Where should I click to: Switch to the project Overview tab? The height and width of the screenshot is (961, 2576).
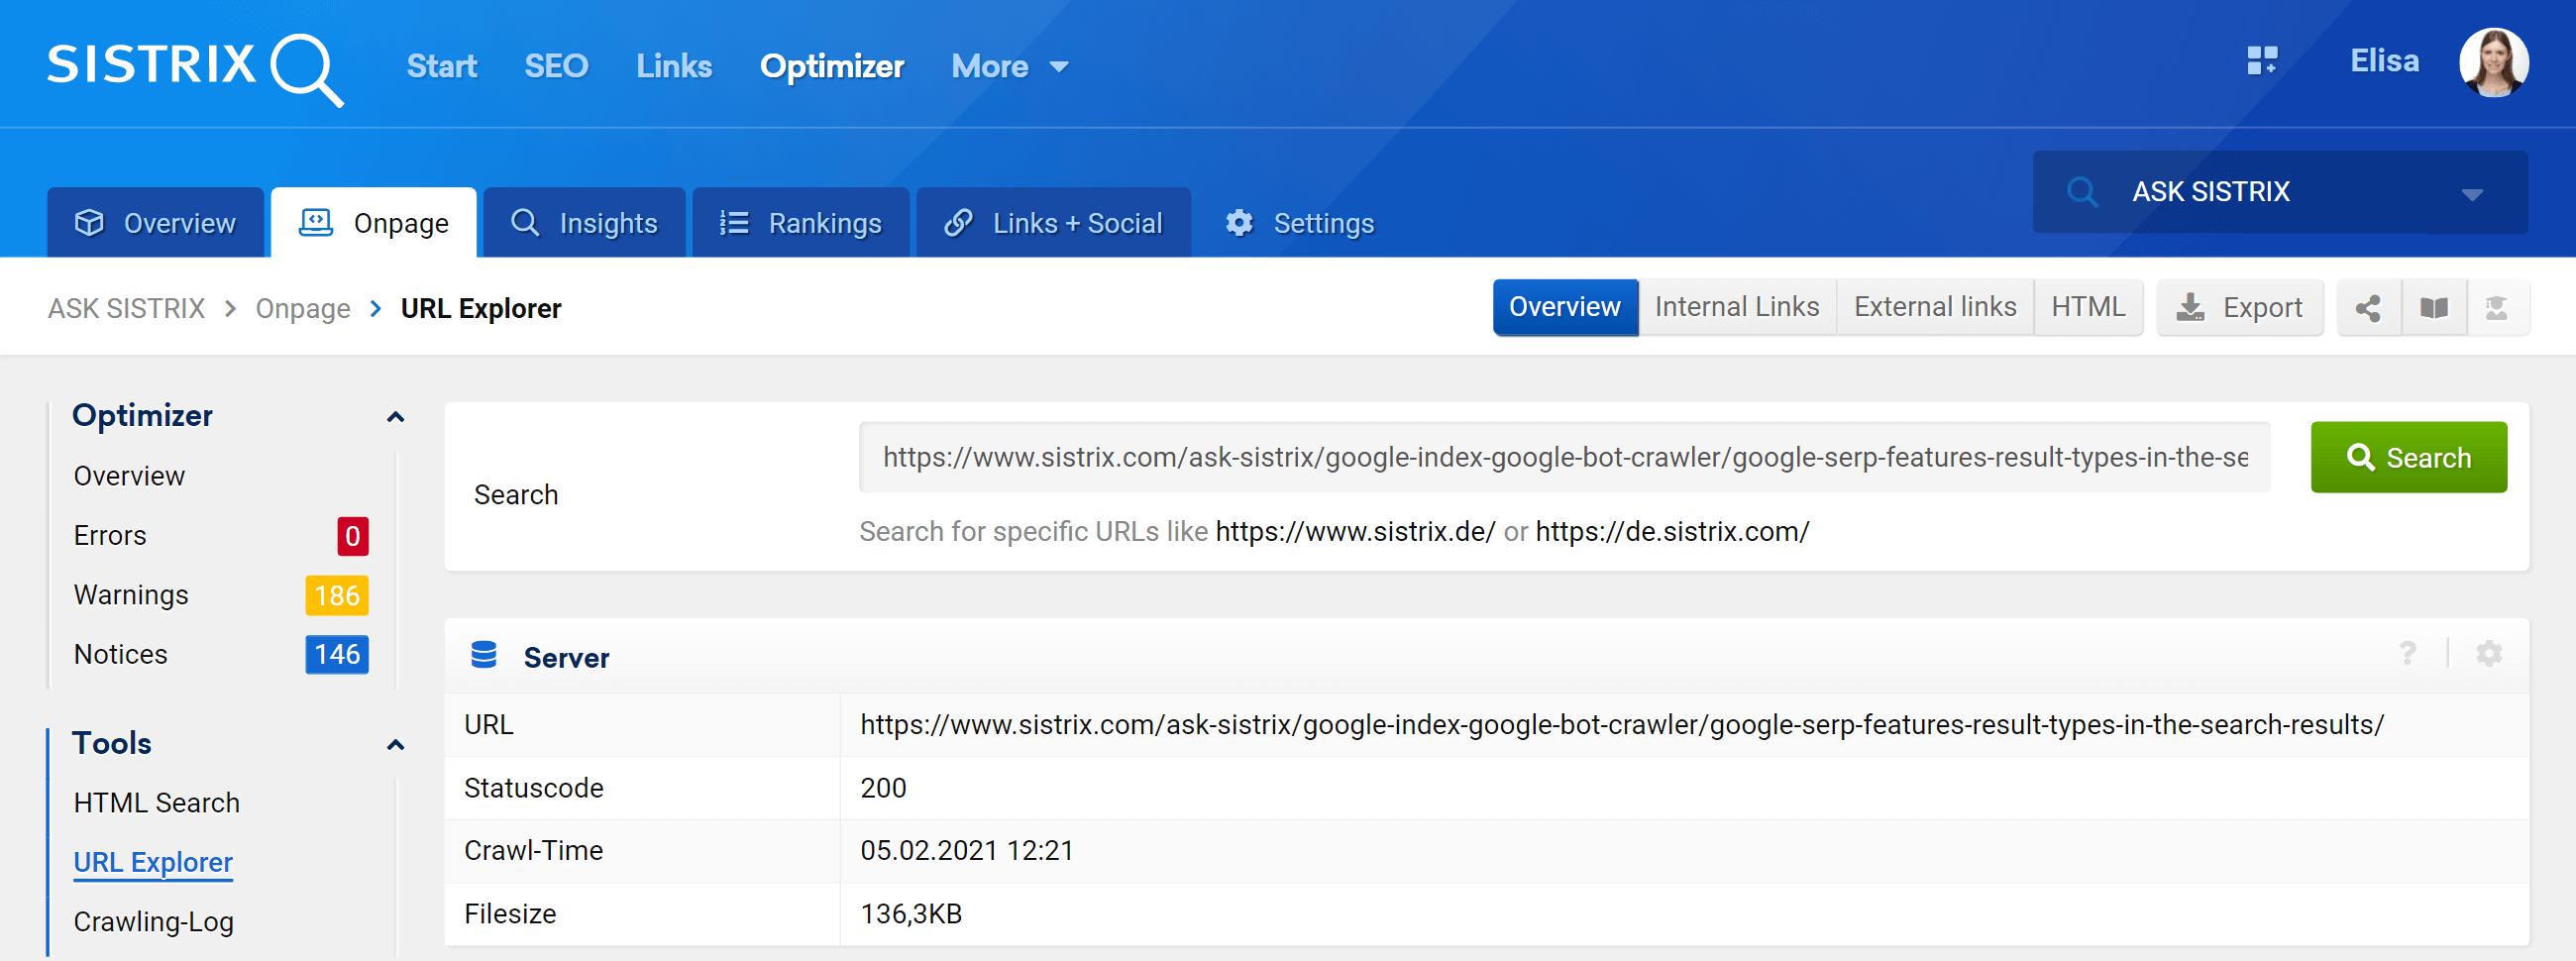click(155, 223)
